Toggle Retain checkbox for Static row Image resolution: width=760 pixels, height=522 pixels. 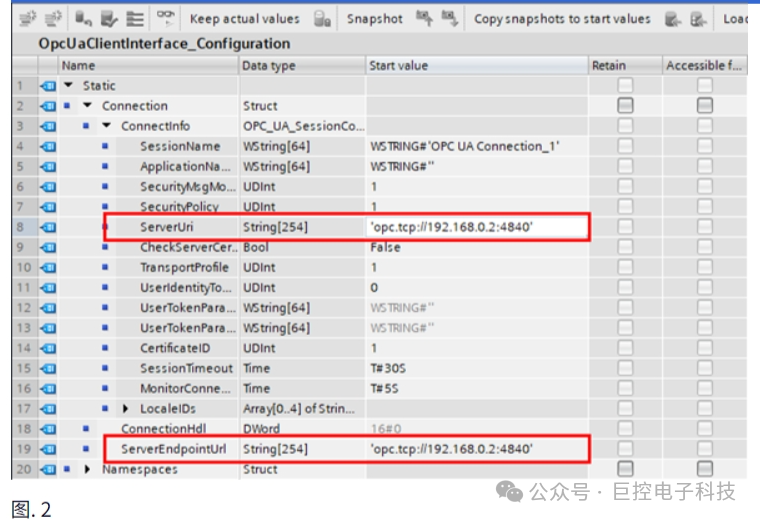coord(625,85)
